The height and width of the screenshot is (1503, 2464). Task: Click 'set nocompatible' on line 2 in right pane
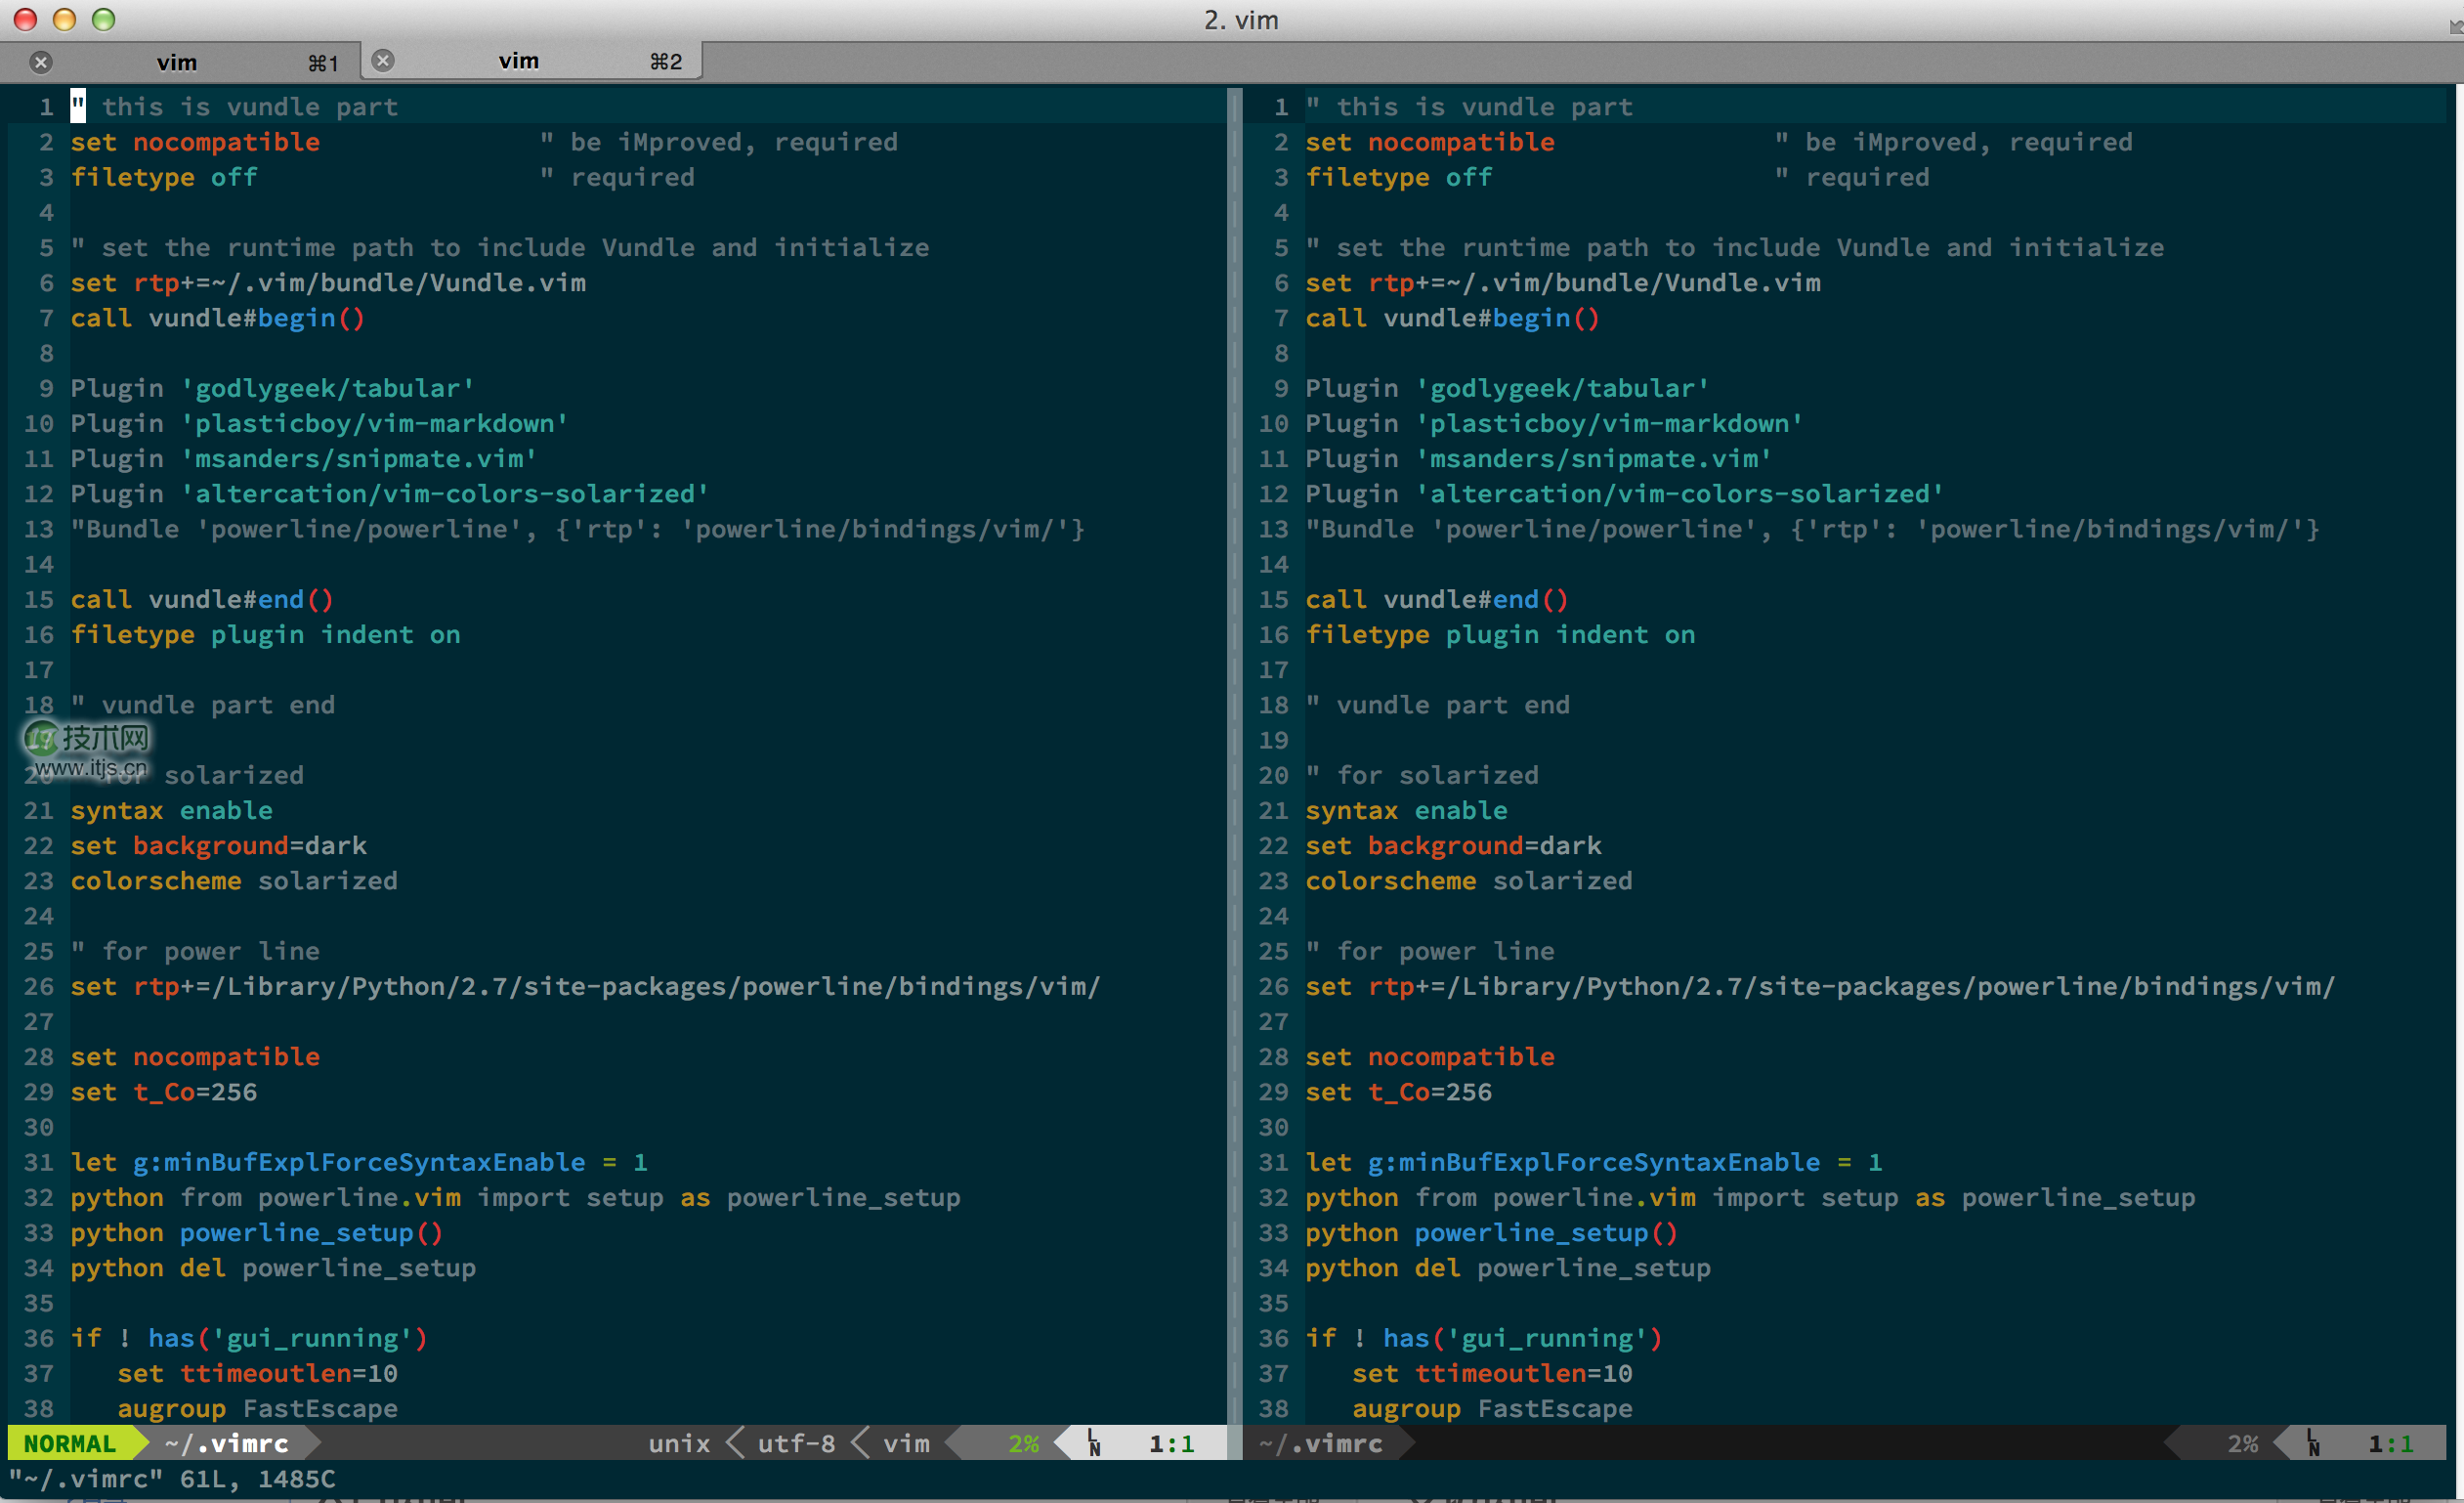point(1430,142)
